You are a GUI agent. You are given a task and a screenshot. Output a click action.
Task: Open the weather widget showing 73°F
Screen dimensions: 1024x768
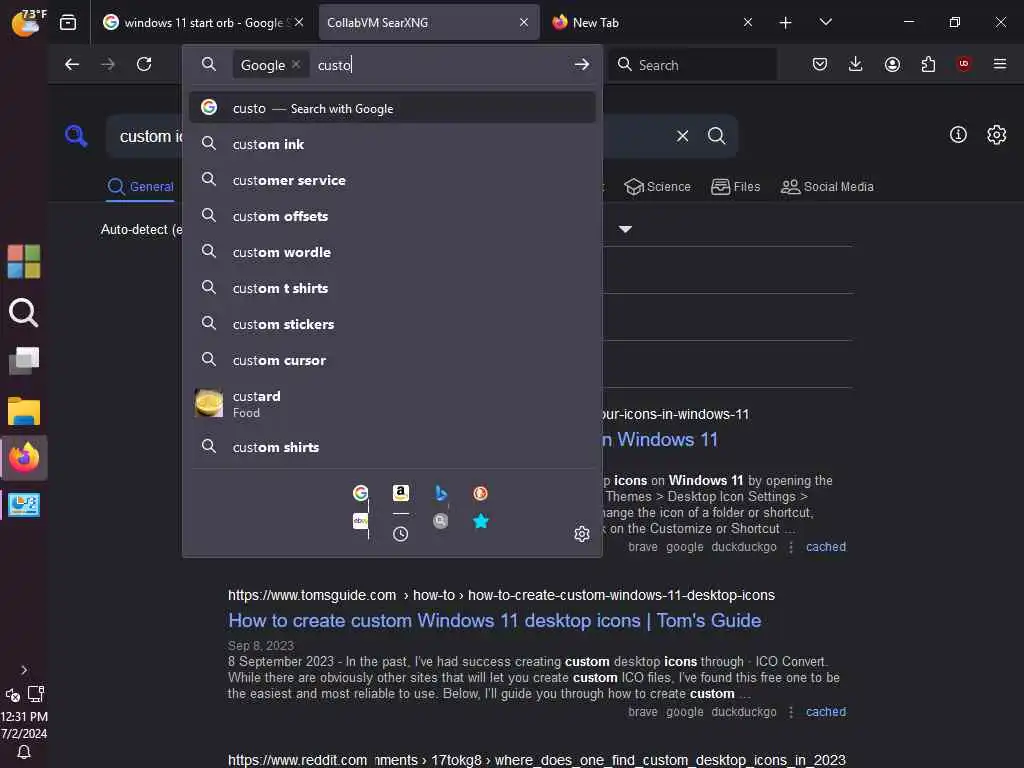[x=29, y=22]
